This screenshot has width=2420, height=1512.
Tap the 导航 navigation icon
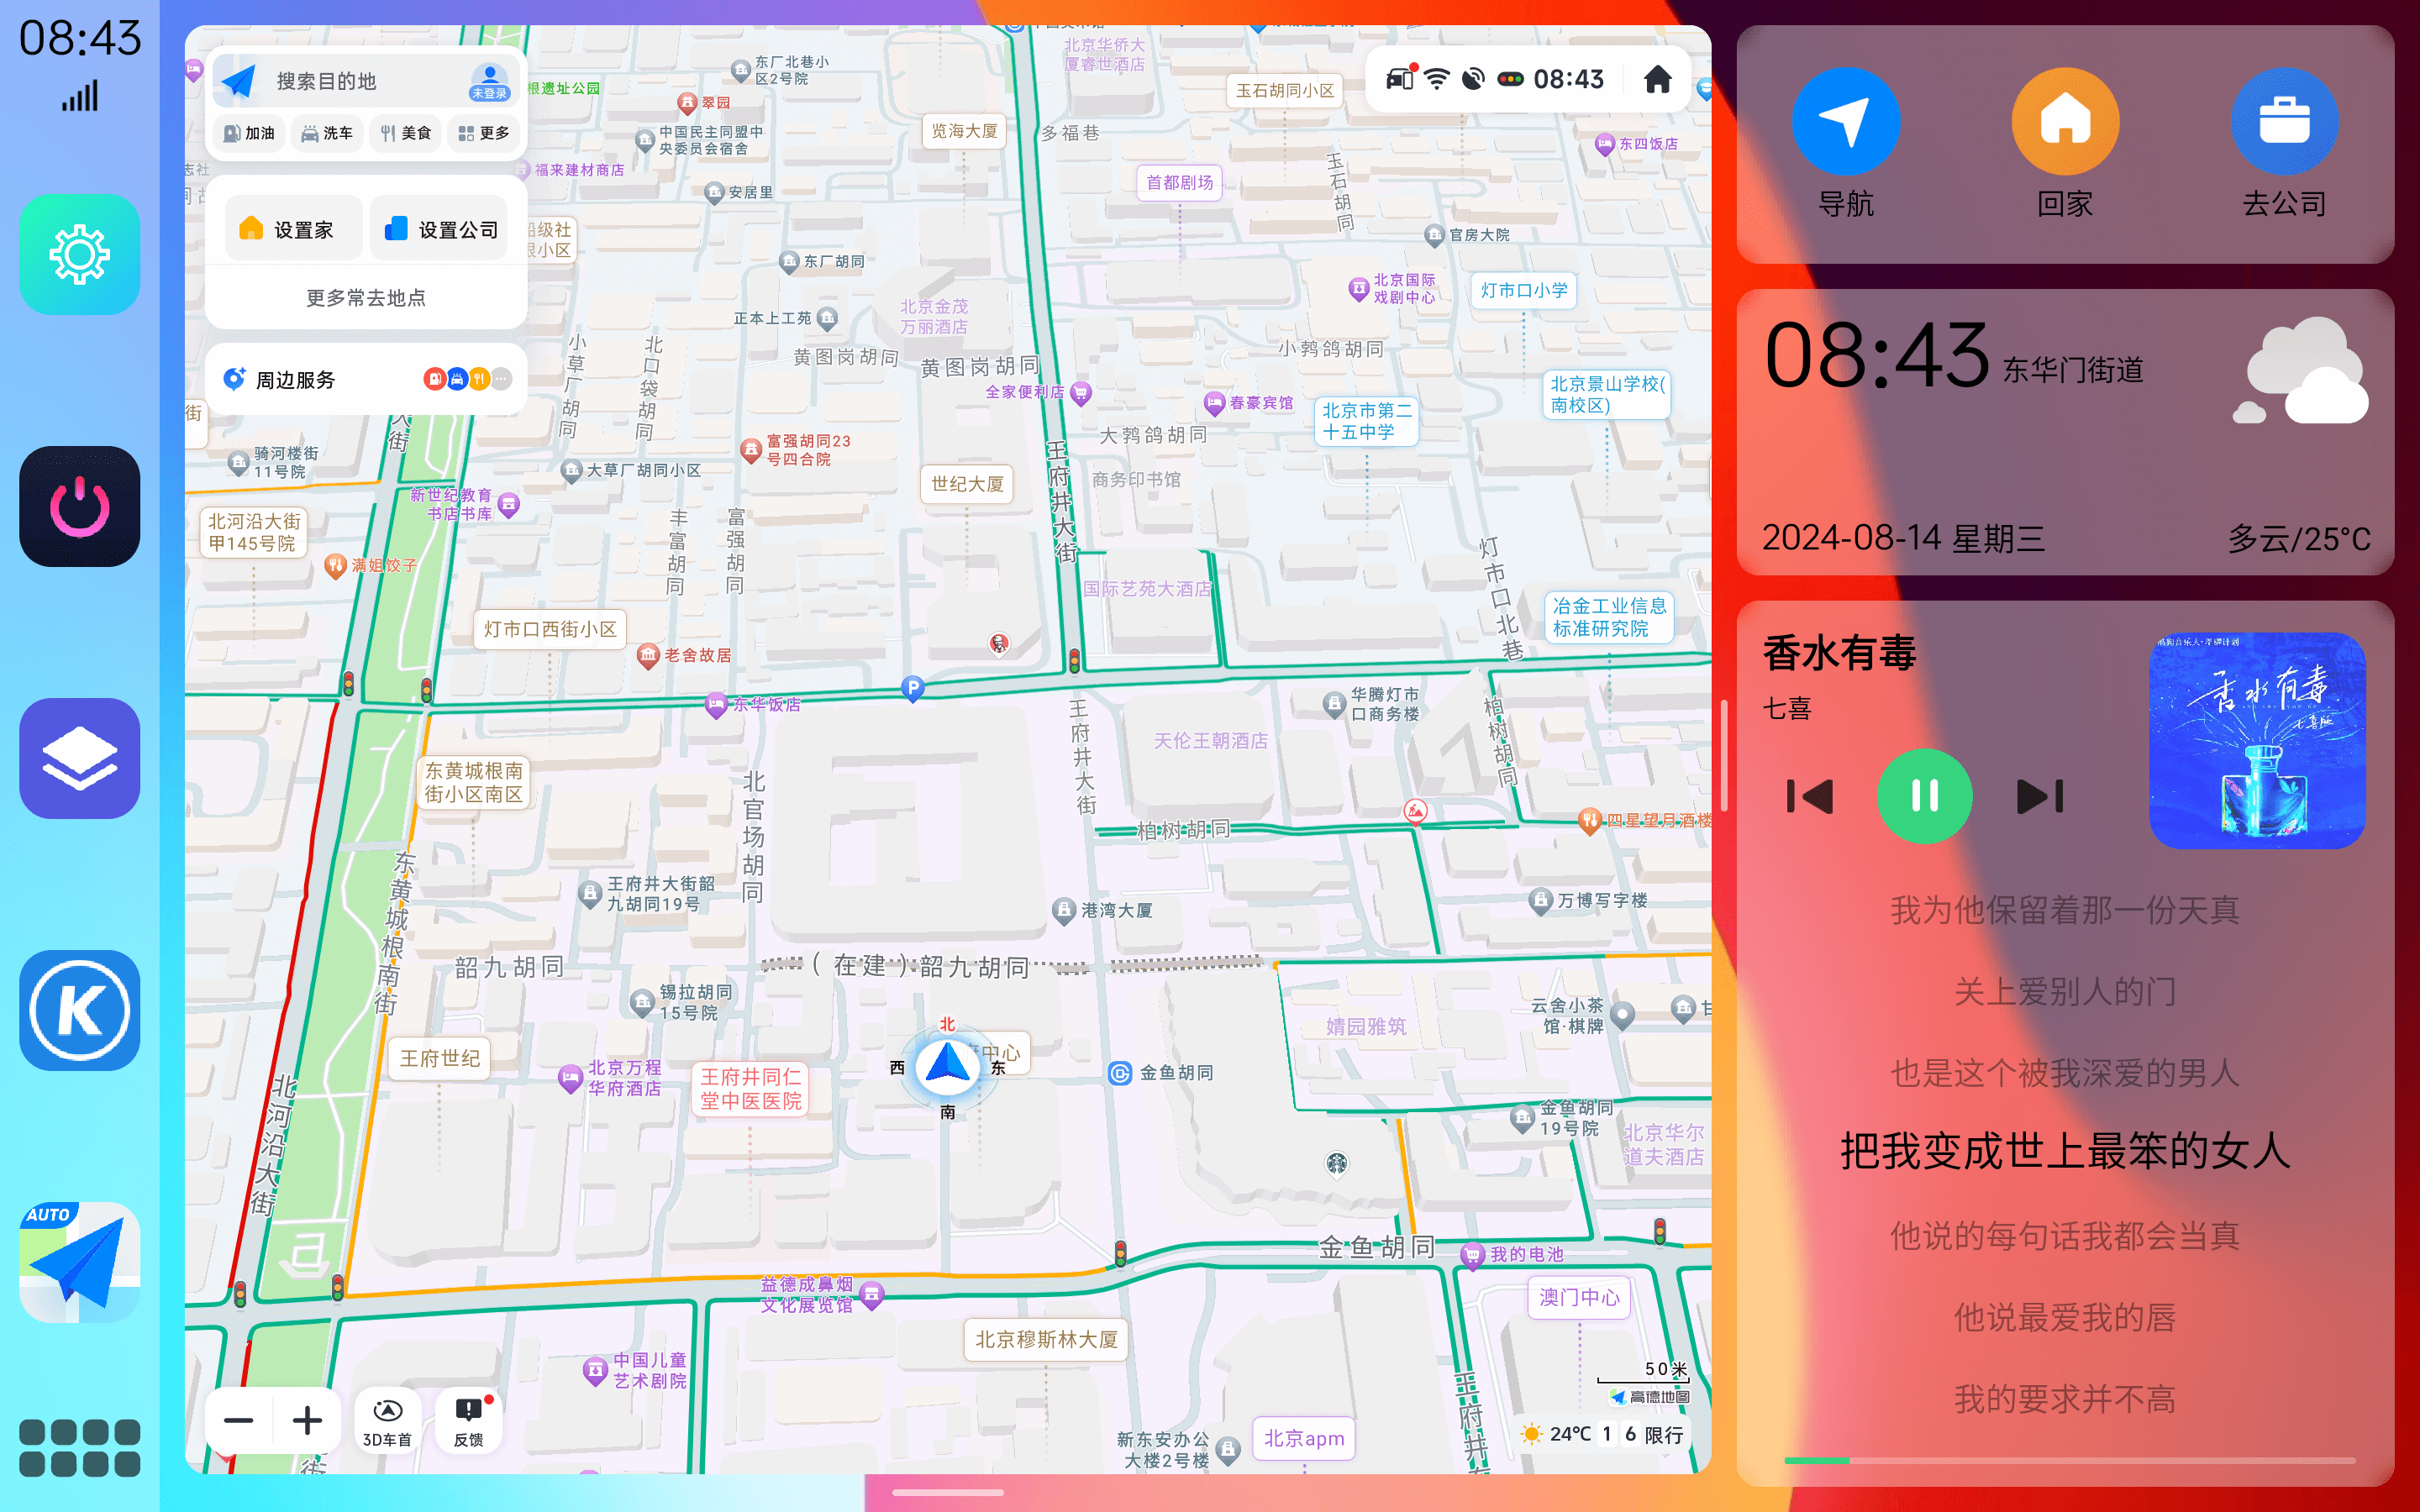coord(1847,120)
